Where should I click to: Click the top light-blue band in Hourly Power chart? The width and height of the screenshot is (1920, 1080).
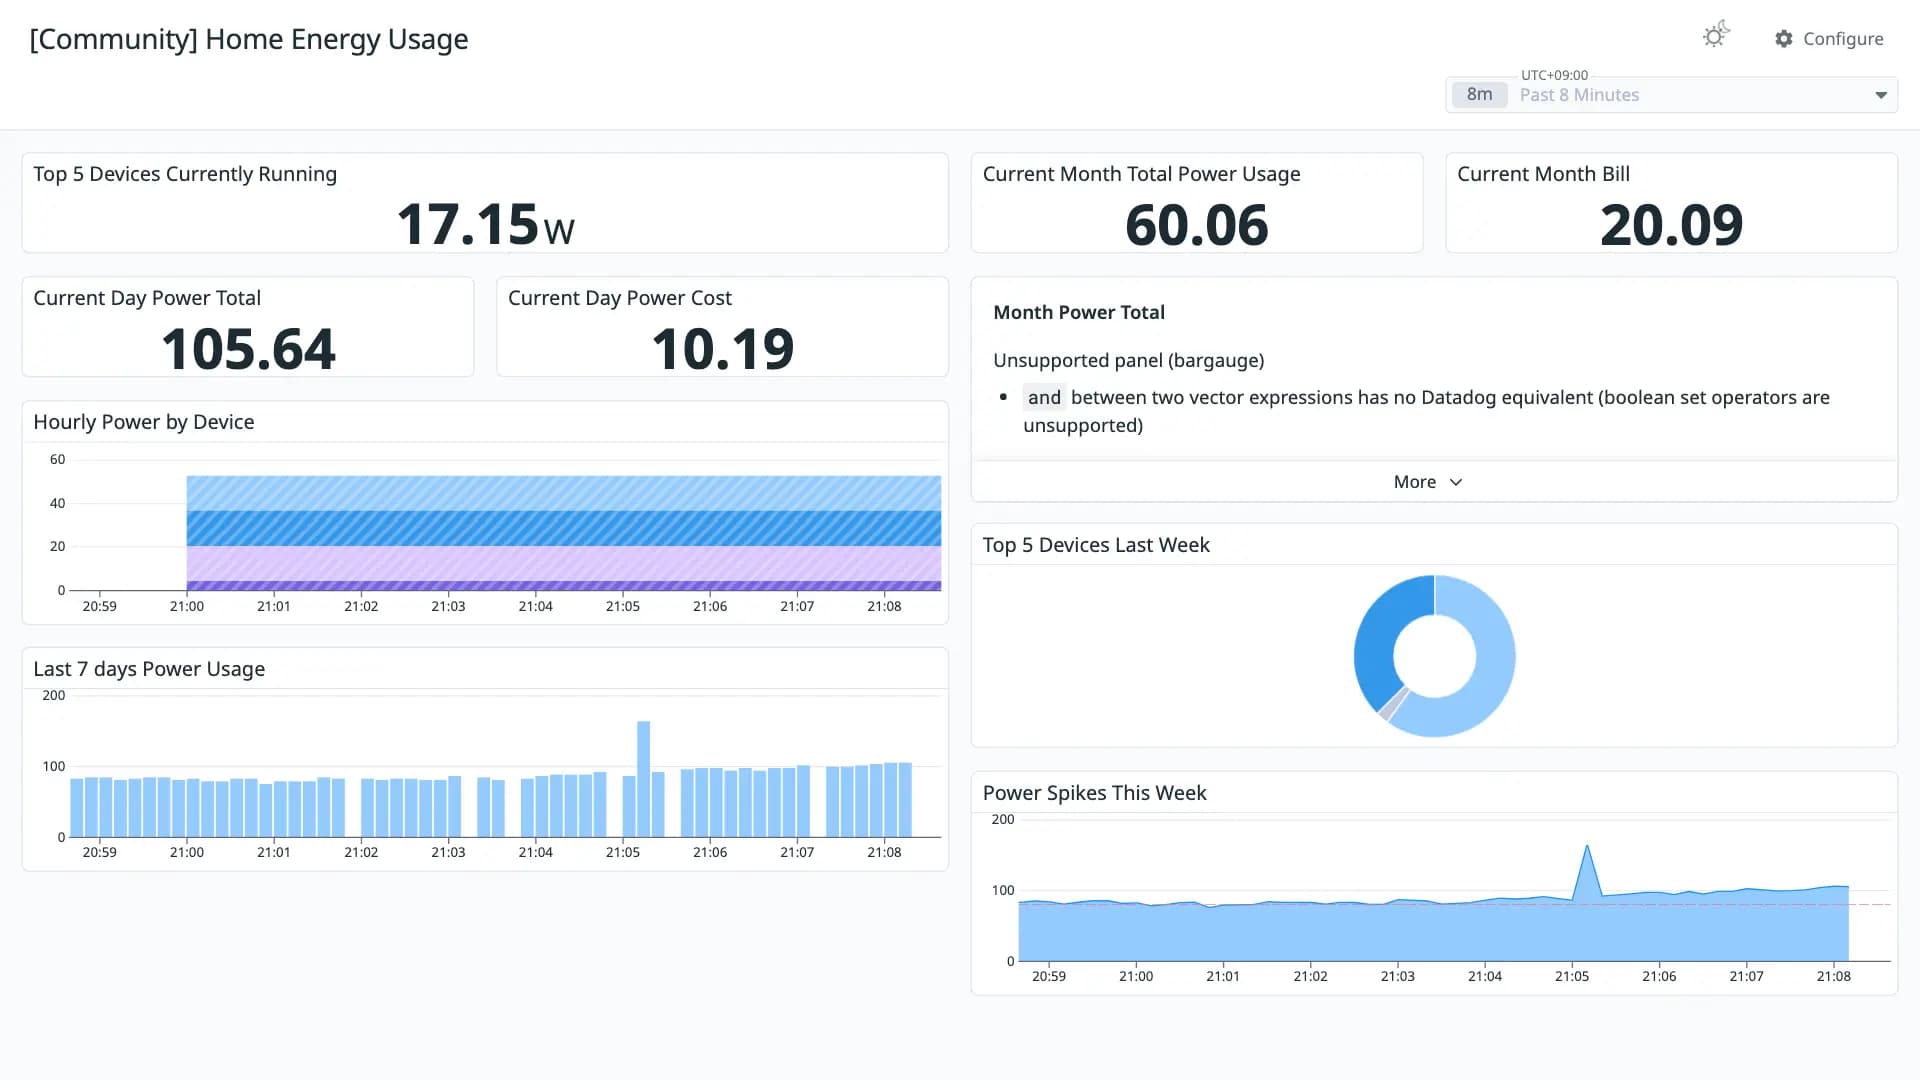click(564, 493)
